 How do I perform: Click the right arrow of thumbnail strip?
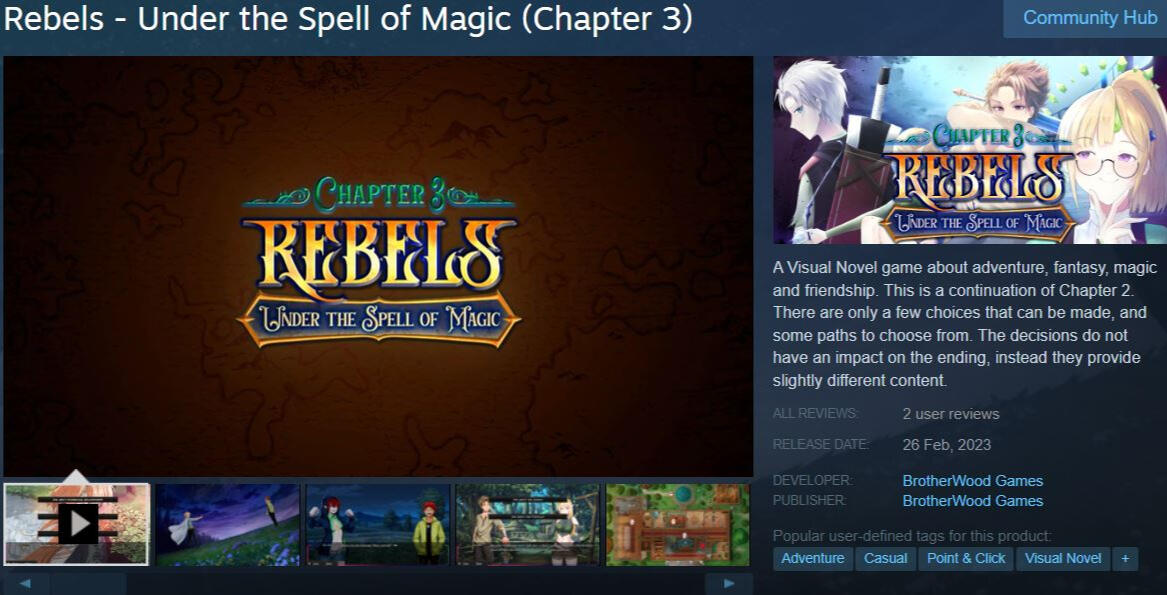729,584
